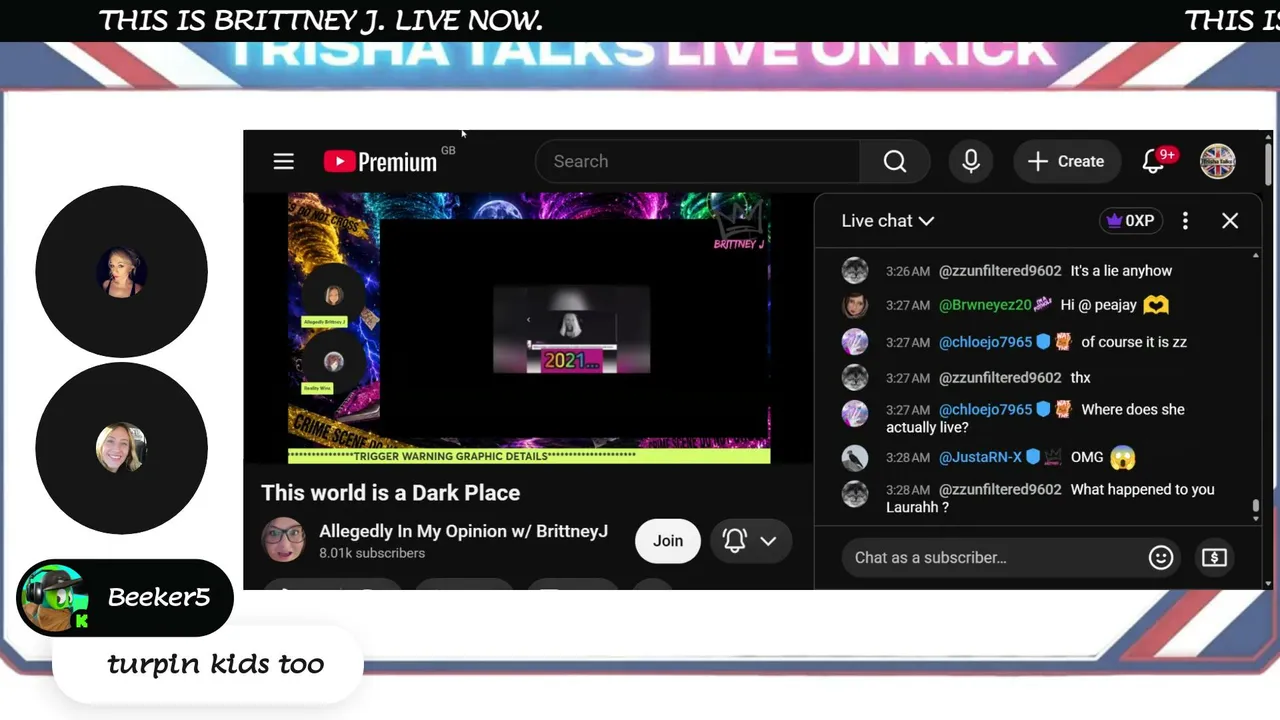Click avatar beside "of course it is zz"
Screen dimensions: 1280x720
(x=855, y=342)
